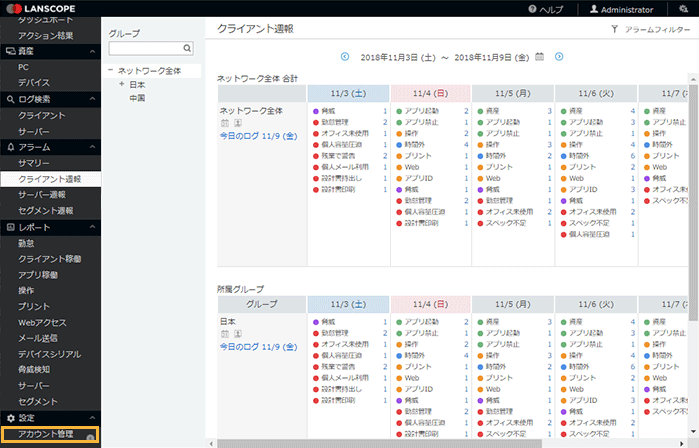699x448 pixels.
Task: Expand the 日本 group tree node
Action: tap(121, 84)
